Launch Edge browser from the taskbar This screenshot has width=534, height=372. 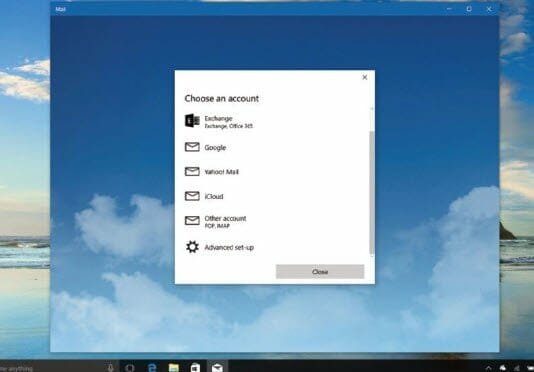152,368
